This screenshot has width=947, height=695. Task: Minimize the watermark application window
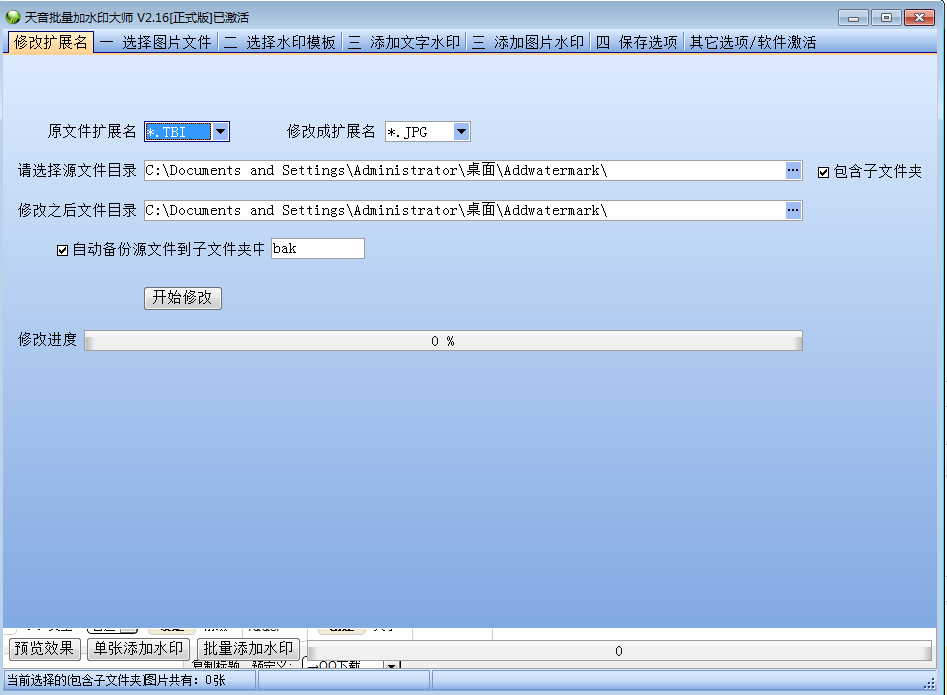853,17
